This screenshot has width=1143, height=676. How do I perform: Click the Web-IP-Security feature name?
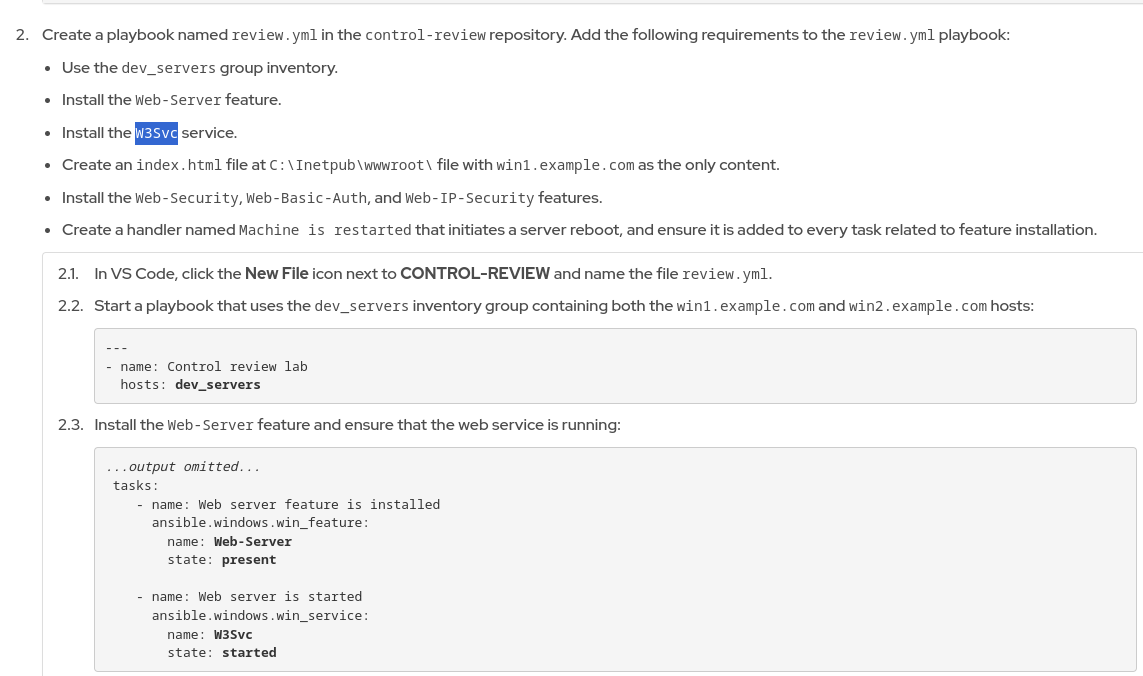coord(469,198)
